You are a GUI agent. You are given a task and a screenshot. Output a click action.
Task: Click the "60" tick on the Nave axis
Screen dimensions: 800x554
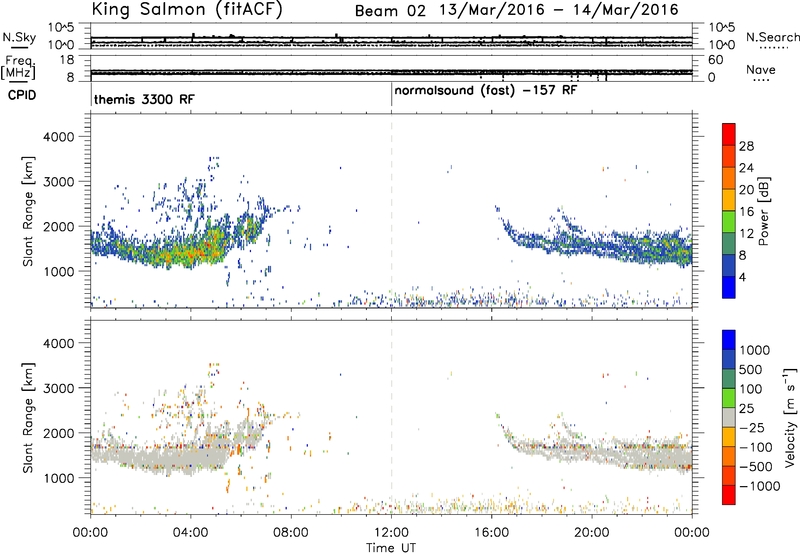pyautogui.click(x=716, y=60)
